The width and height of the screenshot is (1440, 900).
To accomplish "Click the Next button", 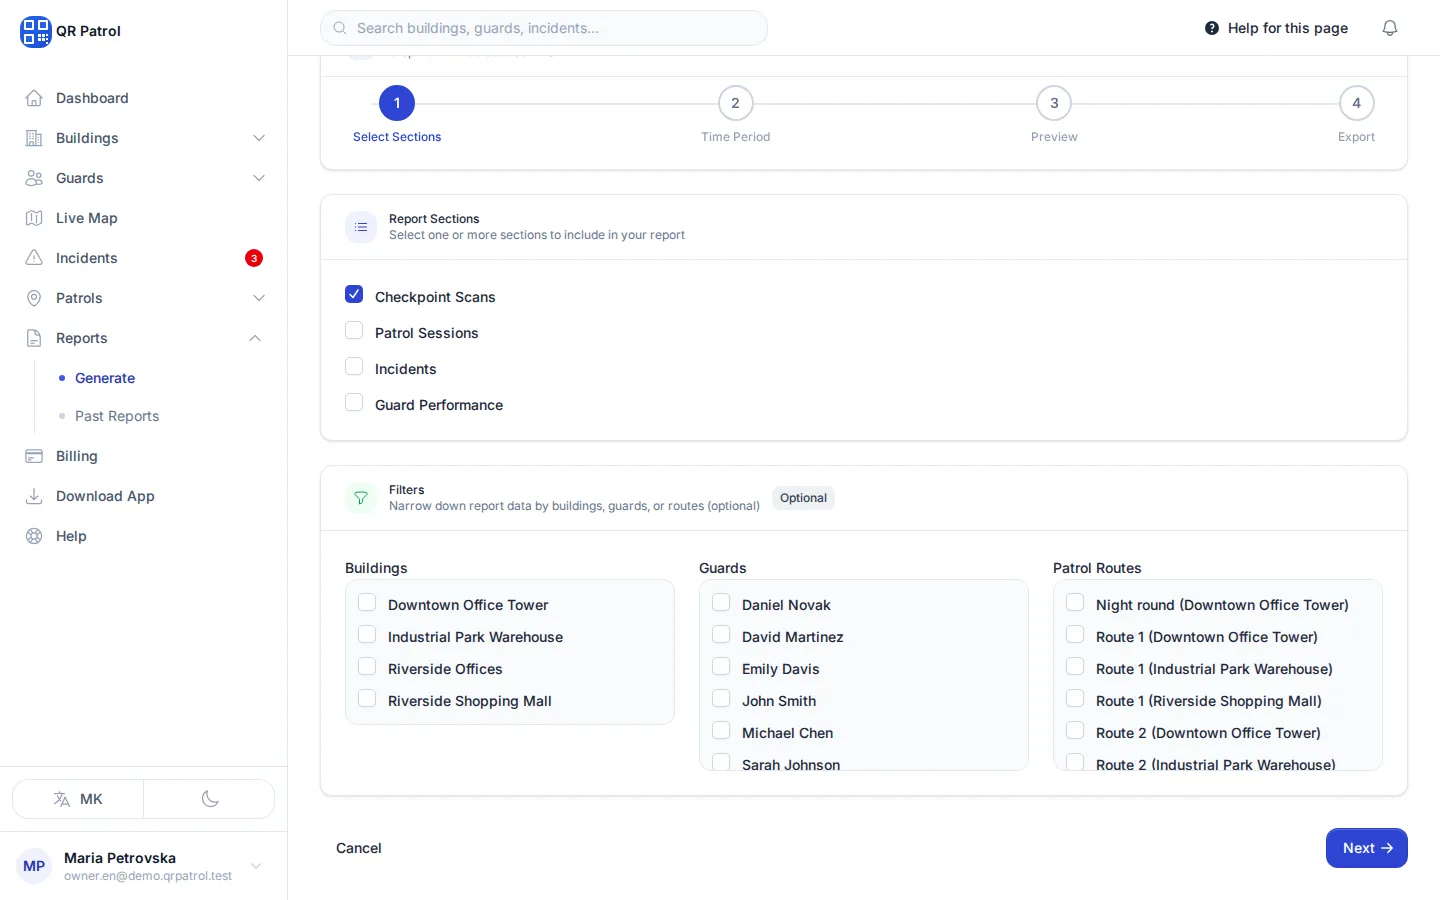I will pyautogui.click(x=1366, y=848).
